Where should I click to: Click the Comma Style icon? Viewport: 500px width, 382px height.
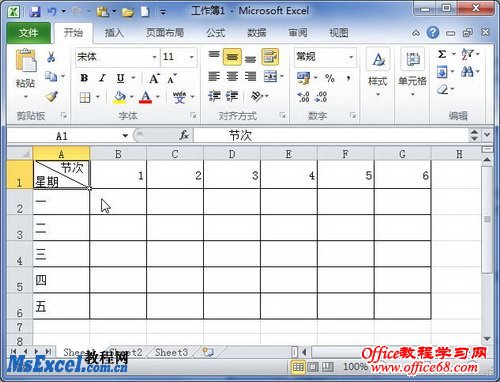[348, 78]
